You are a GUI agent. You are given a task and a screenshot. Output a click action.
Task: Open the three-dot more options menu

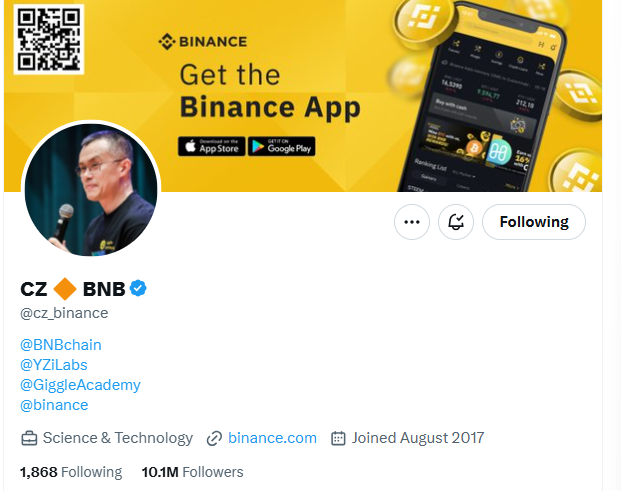pyautogui.click(x=412, y=222)
